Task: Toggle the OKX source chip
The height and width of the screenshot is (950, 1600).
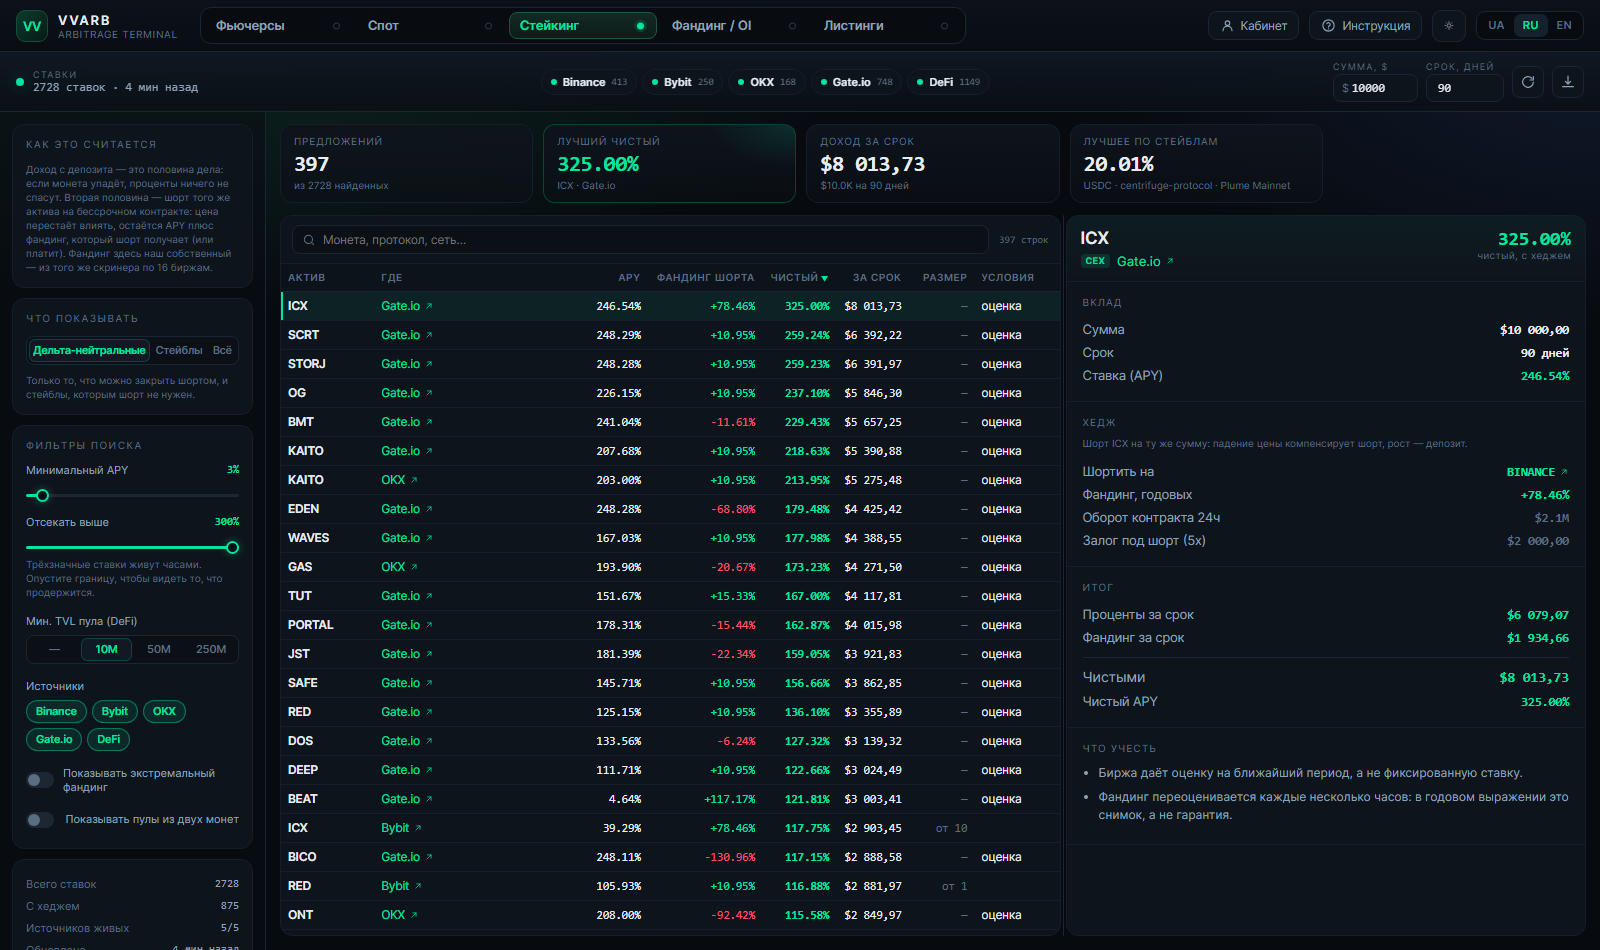Action: tap(164, 712)
